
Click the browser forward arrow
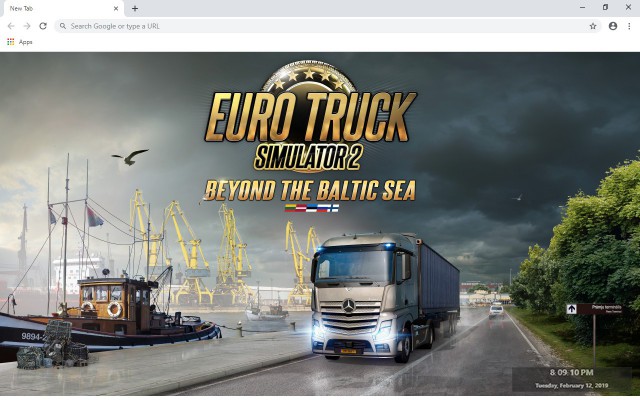(x=27, y=26)
